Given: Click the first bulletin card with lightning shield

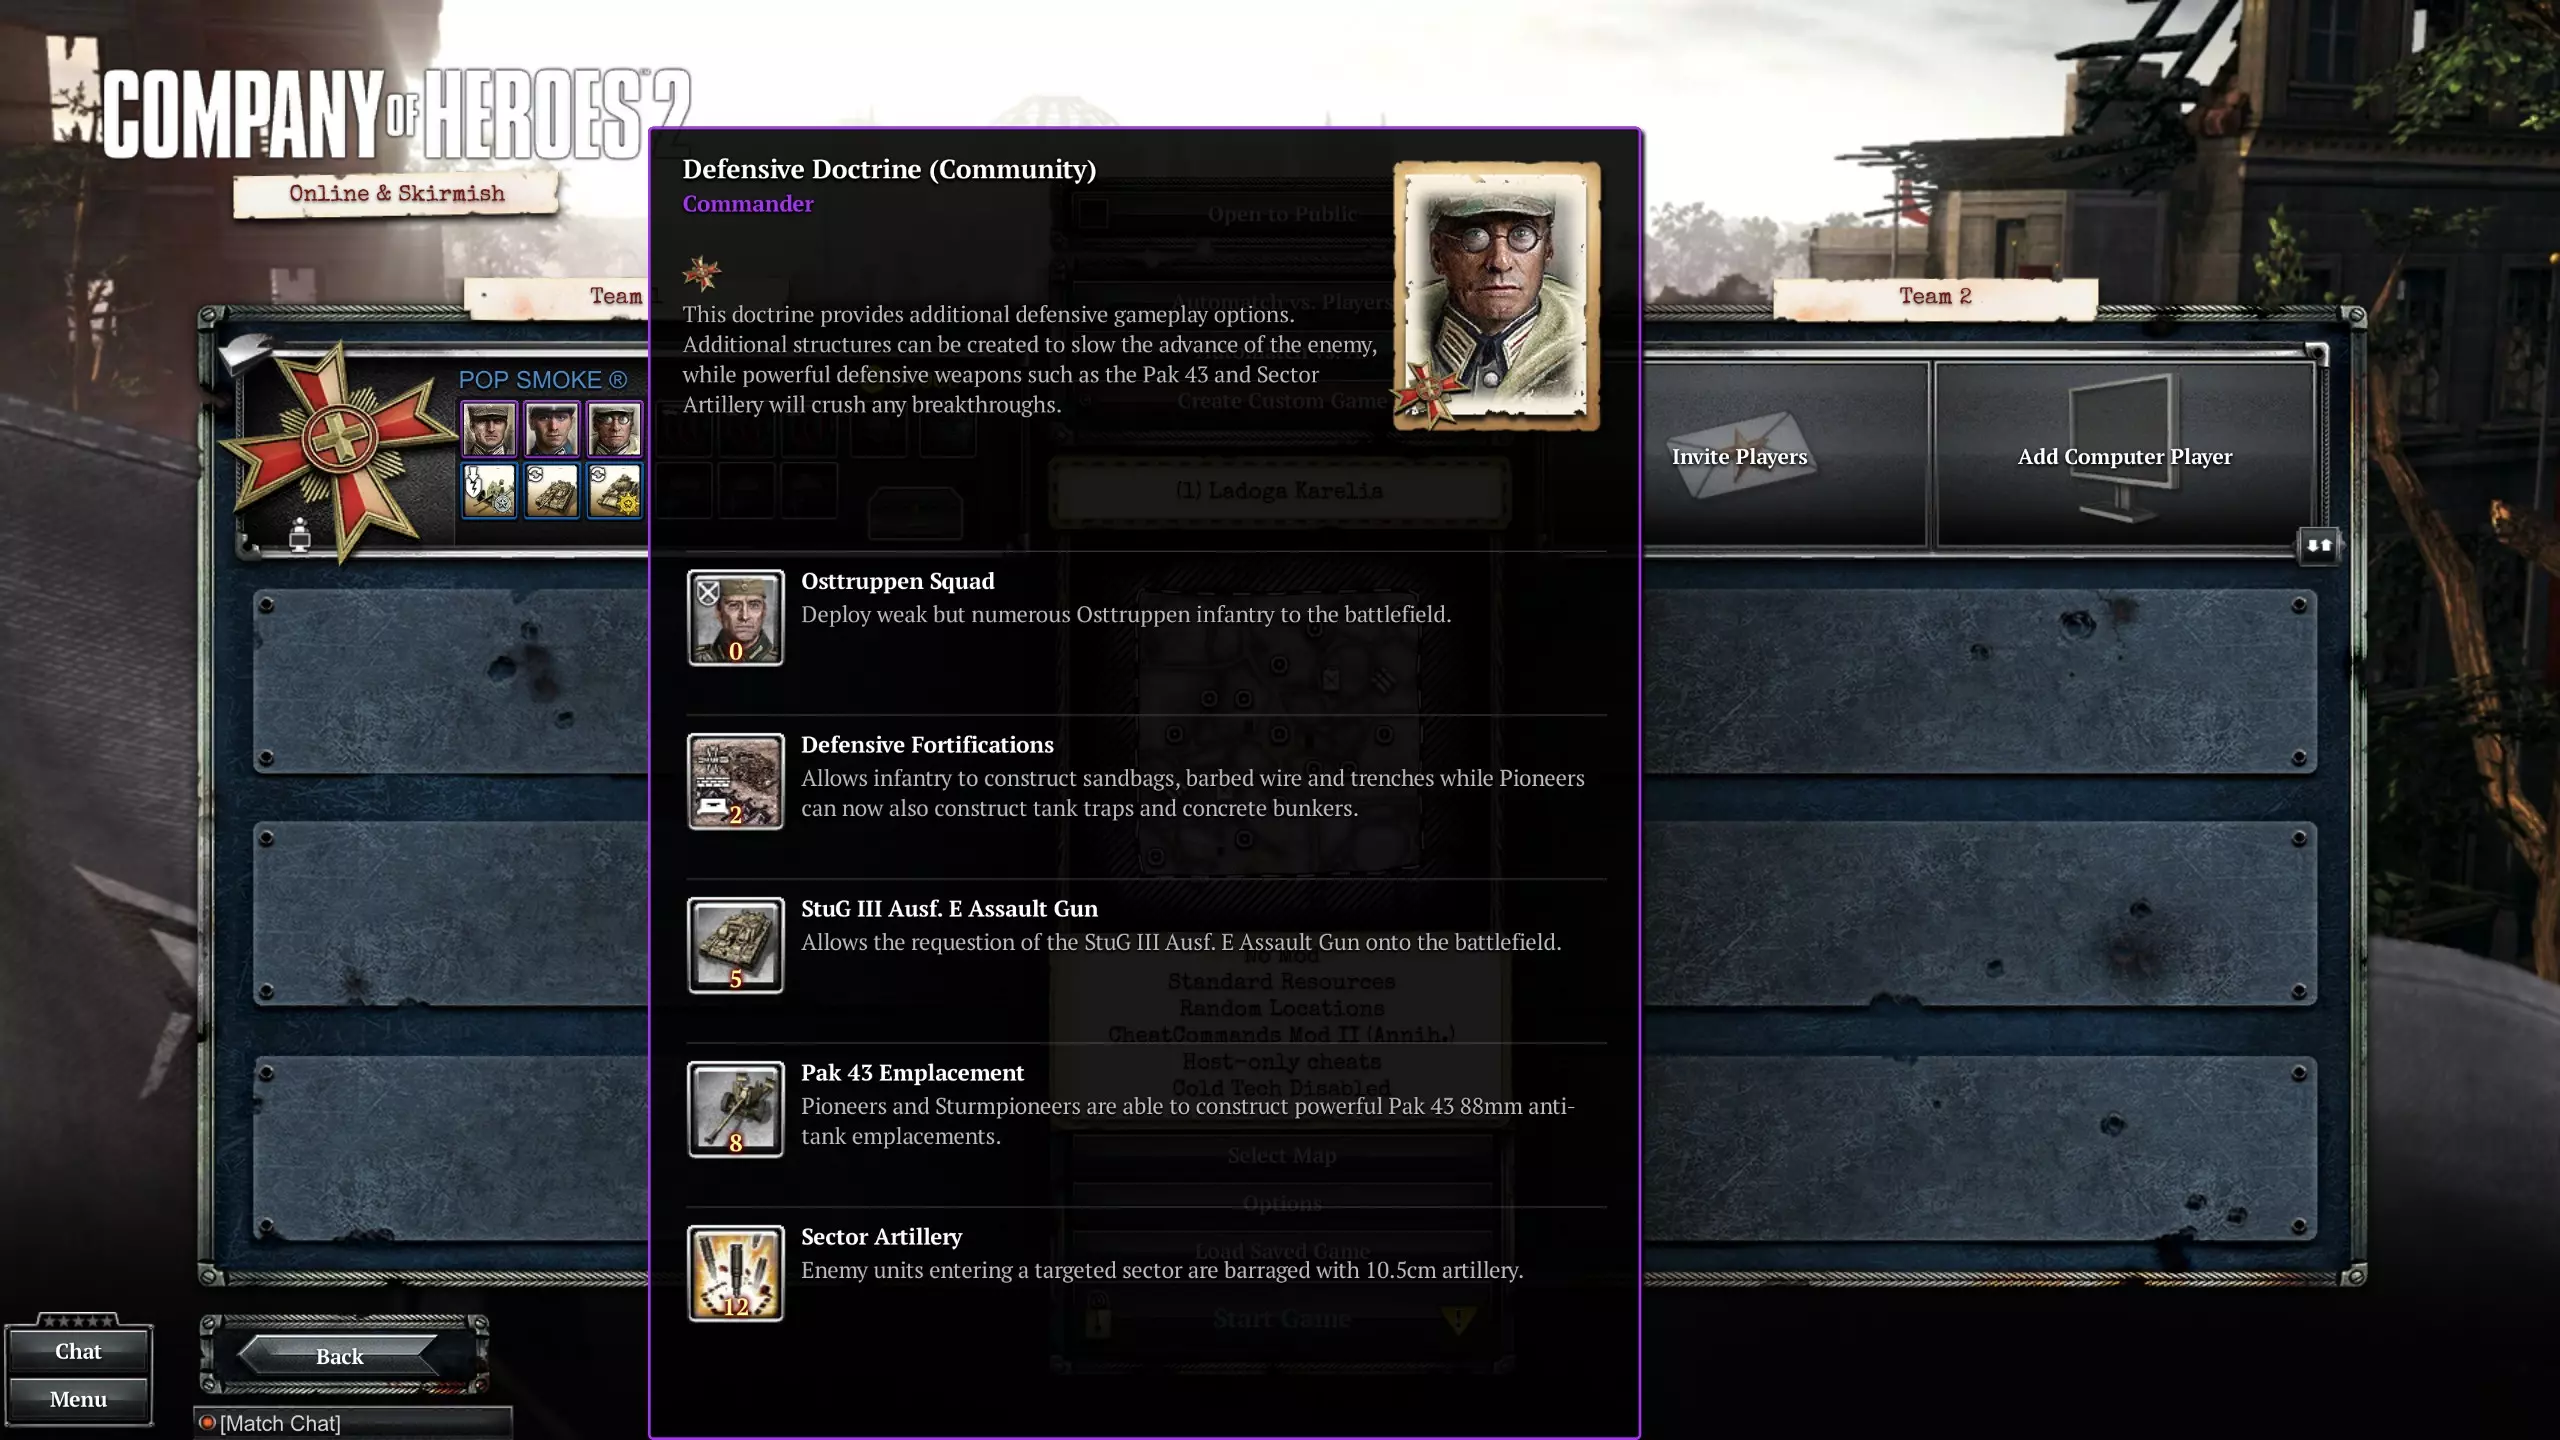Looking at the screenshot, I should (489, 490).
